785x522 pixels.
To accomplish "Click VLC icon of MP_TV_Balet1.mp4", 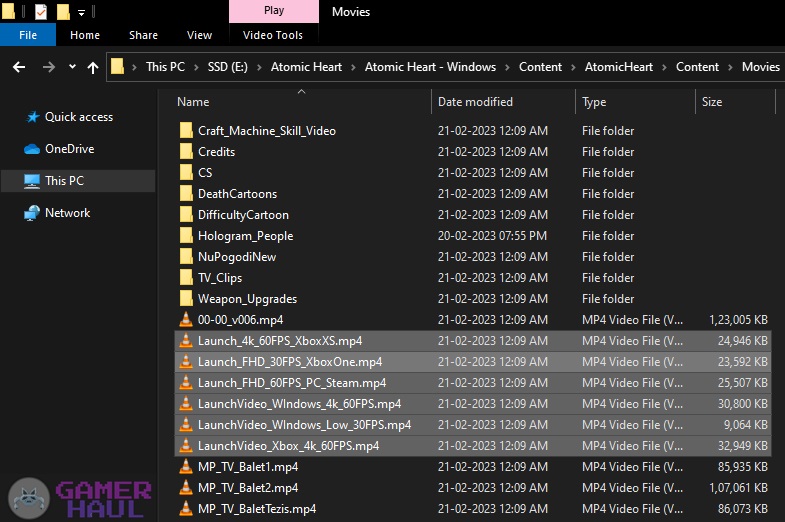I will (186, 466).
